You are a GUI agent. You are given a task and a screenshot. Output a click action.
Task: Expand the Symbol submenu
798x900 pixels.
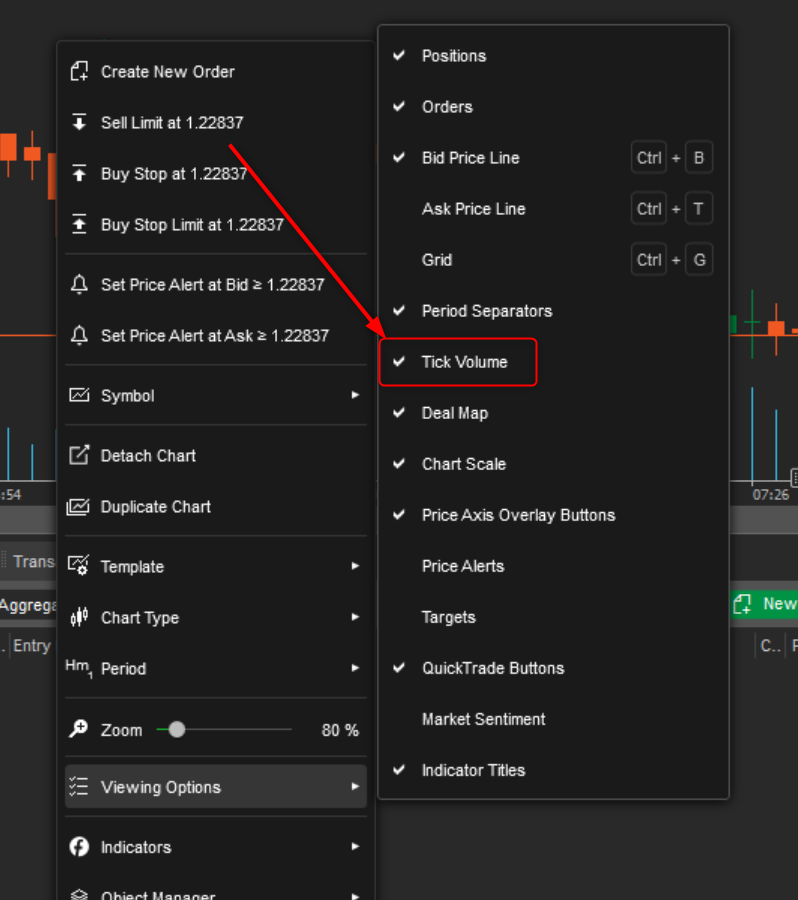354,396
